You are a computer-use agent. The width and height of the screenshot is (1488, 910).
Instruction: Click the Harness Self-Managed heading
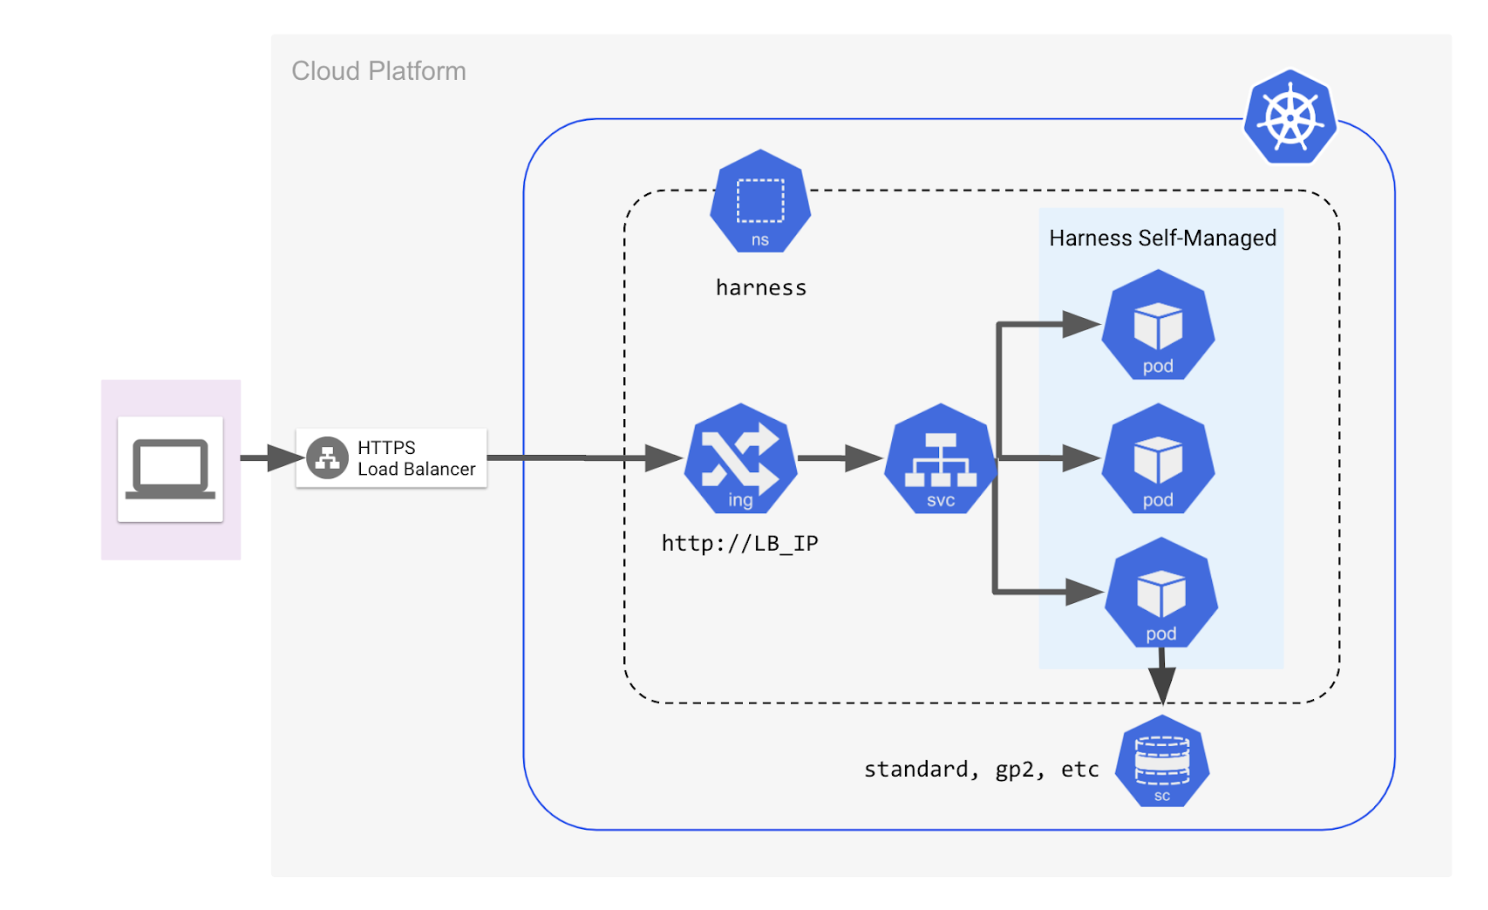click(x=1163, y=238)
